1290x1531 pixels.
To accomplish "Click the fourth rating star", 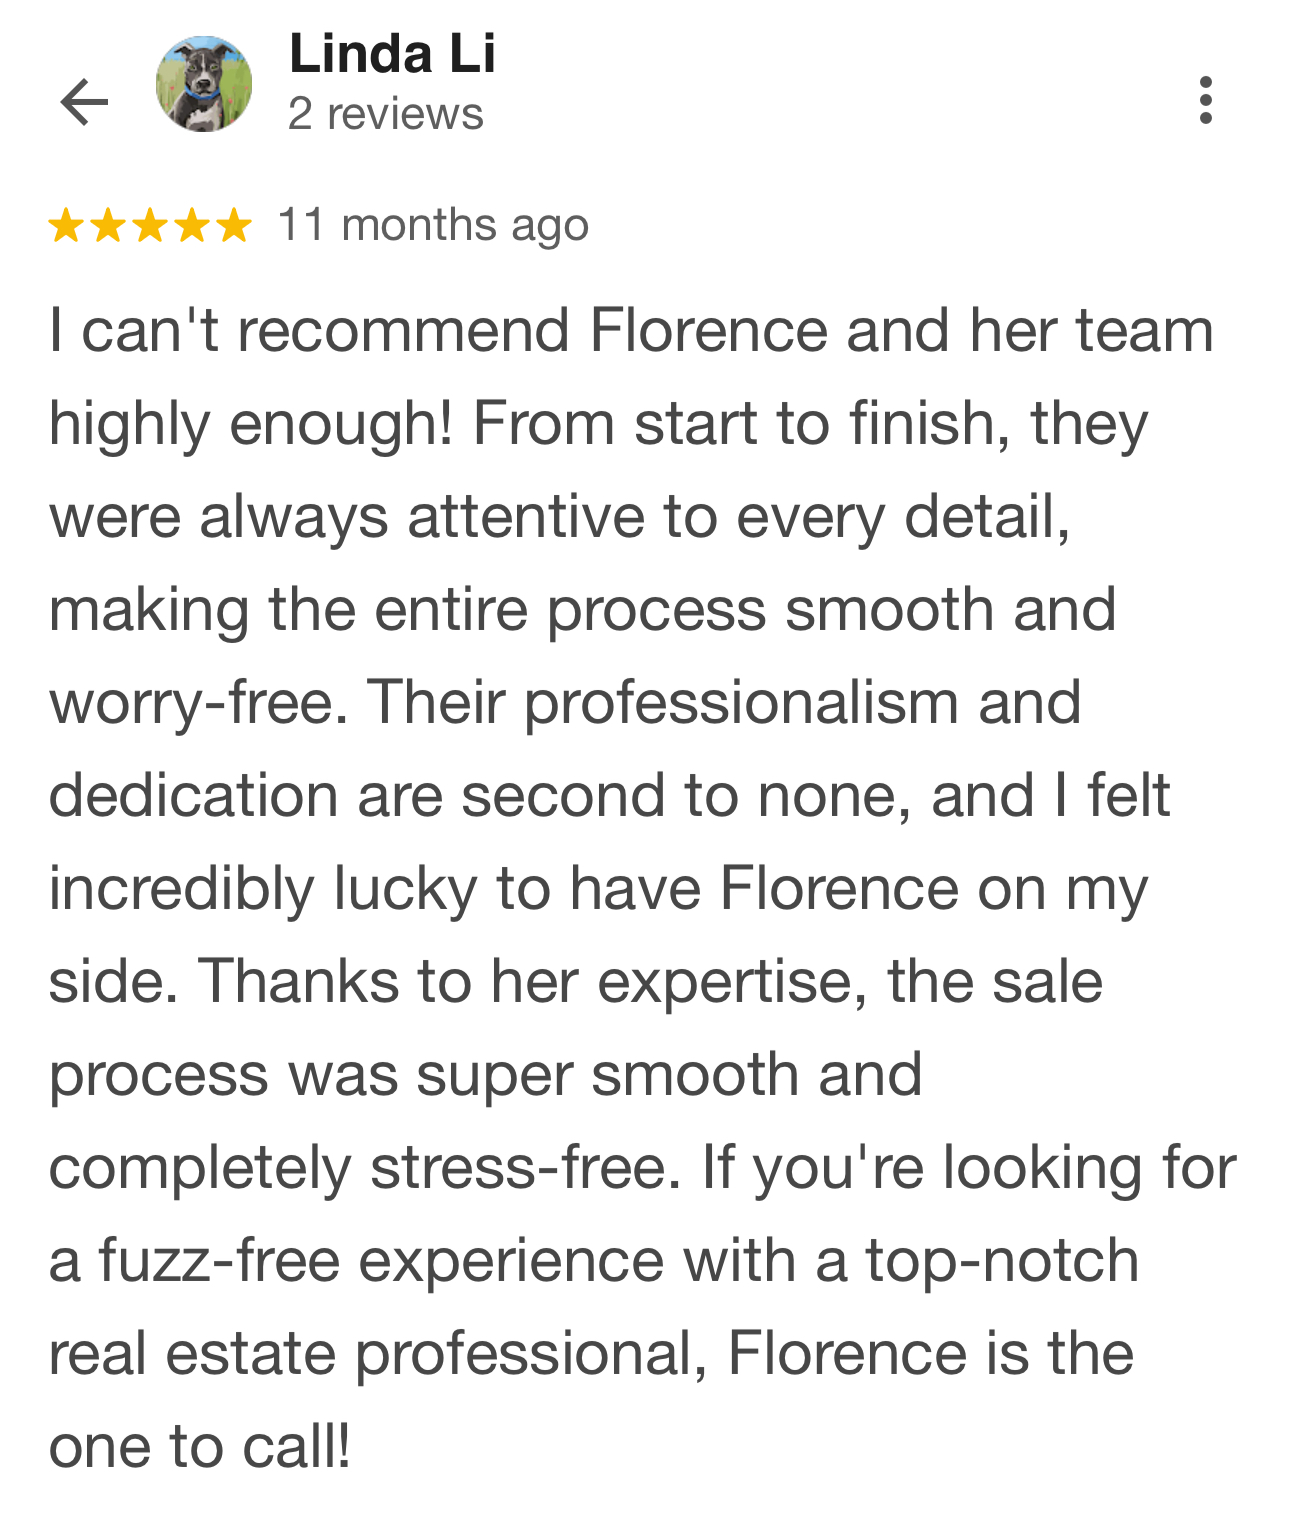I will click(x=192, y=226).
